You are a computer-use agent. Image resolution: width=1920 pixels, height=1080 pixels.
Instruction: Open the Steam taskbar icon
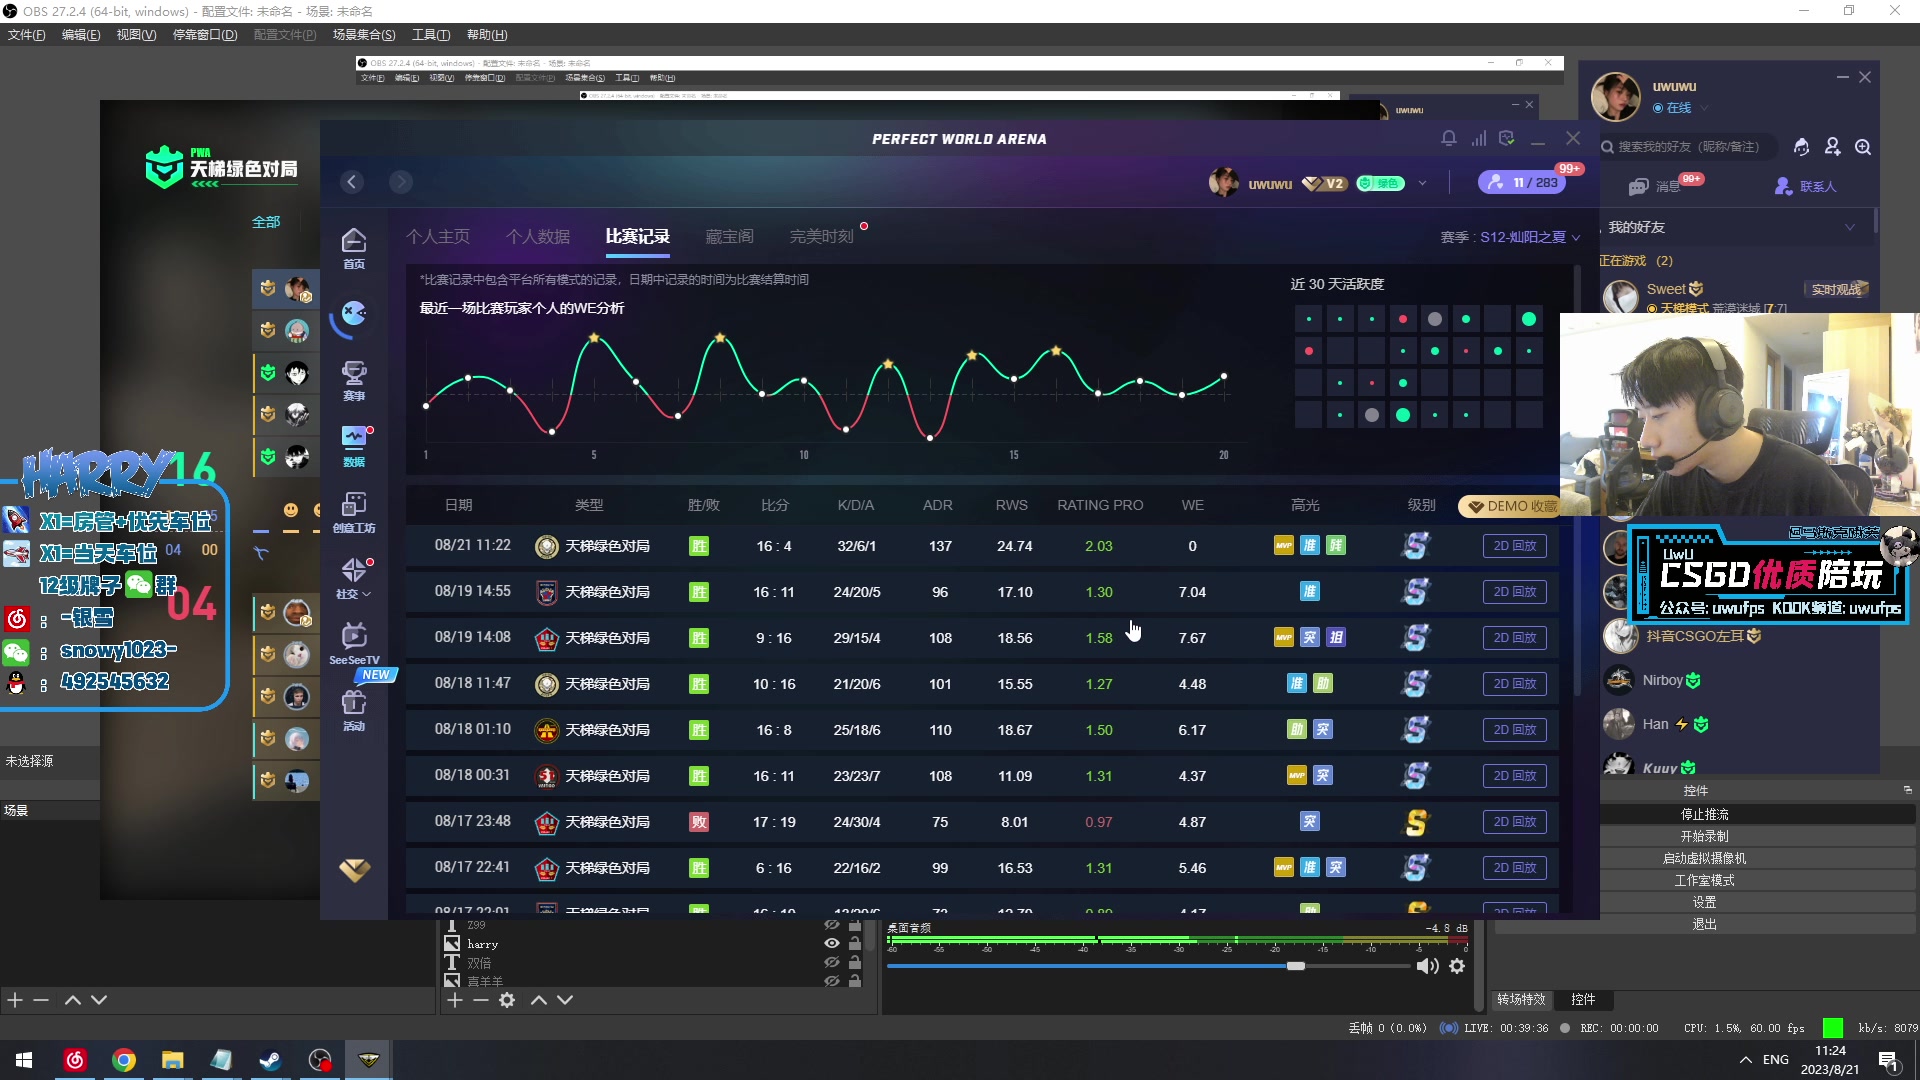pyautogui.click(x=270, y=1060)
